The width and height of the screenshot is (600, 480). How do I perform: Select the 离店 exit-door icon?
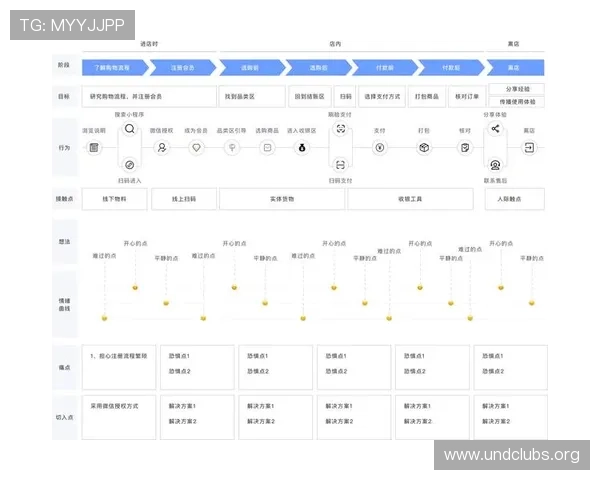pyautogui.click(x=529, y=147)
